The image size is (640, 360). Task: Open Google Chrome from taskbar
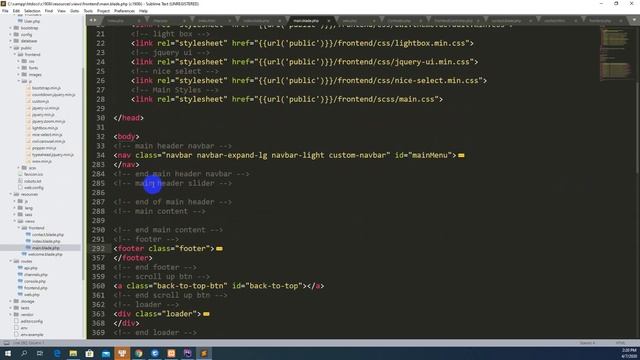pyautogui.click(x=139, y=353)
